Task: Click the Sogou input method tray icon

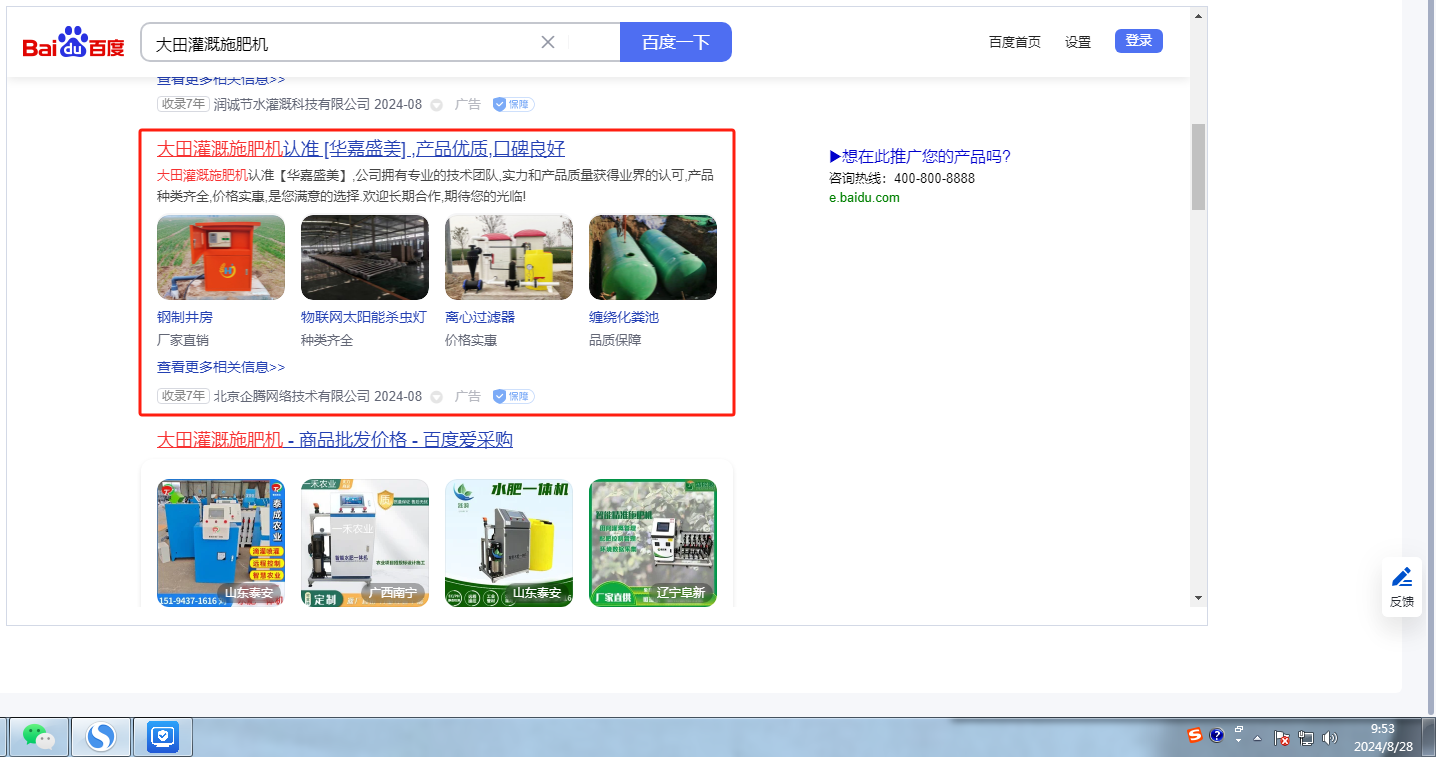Action: click(1194, 736)
